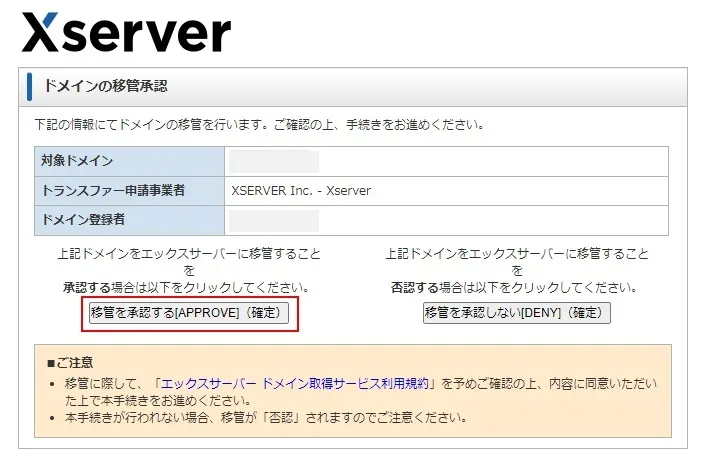This screenshot has width=708, height=459.
Task: Click the Xserver logo
Action: coord(126,32)
